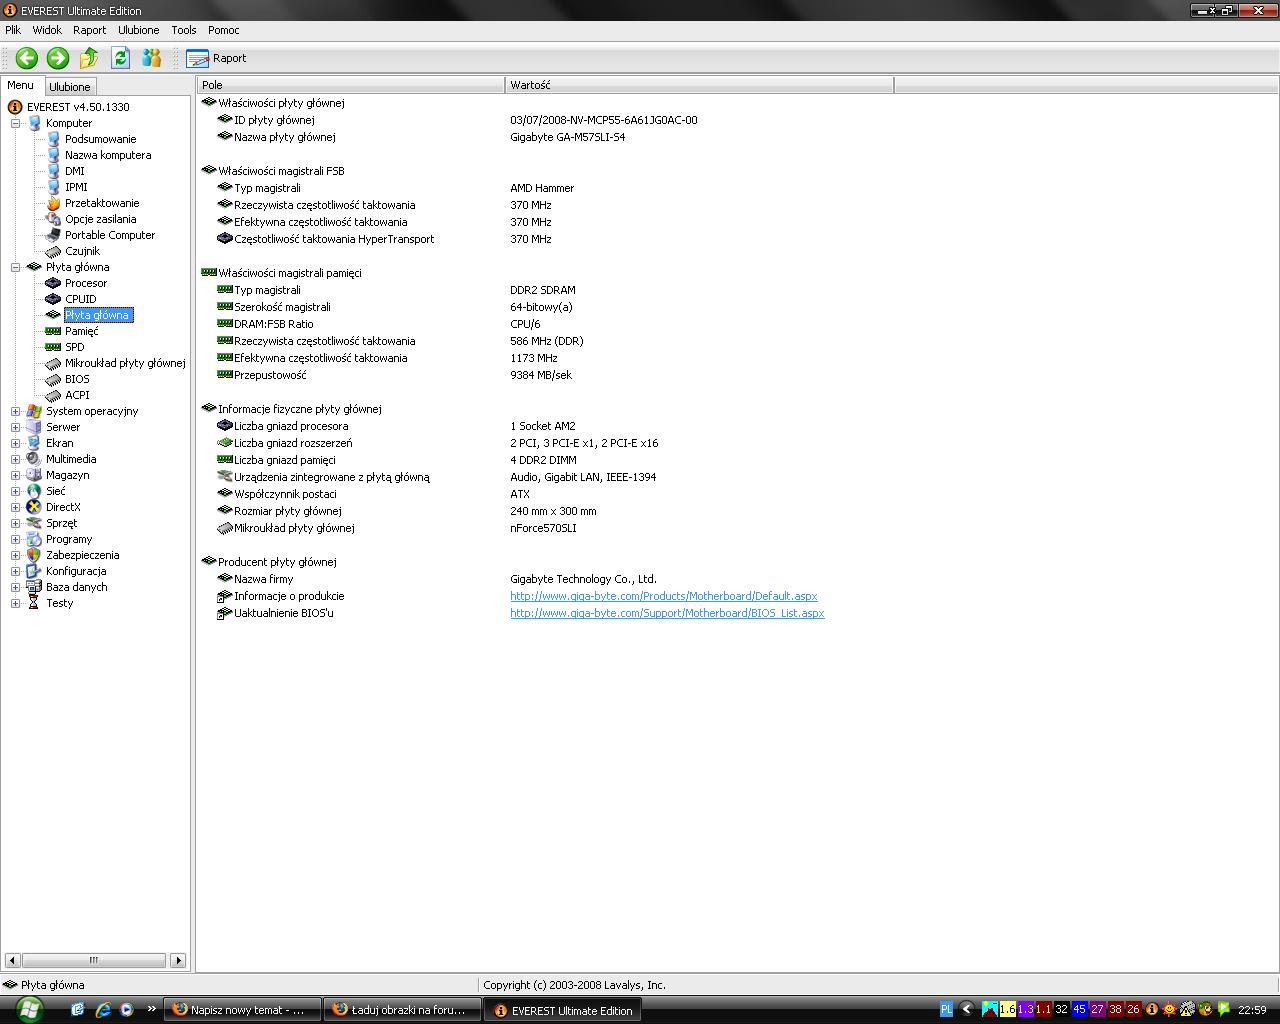This screenshot has height=1024, width=1280.
Task: Open the BIOS_List.aspx update link
Action: click(x=667, y=613)
